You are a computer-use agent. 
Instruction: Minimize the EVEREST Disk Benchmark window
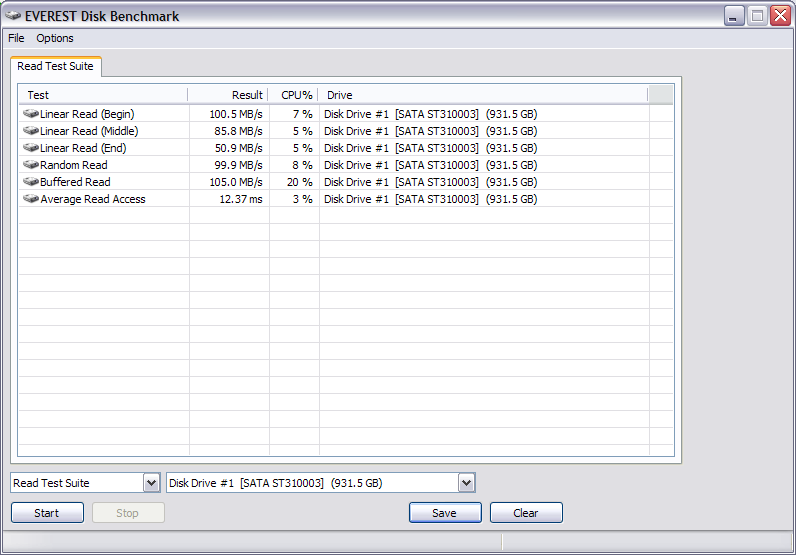point(734,16)
